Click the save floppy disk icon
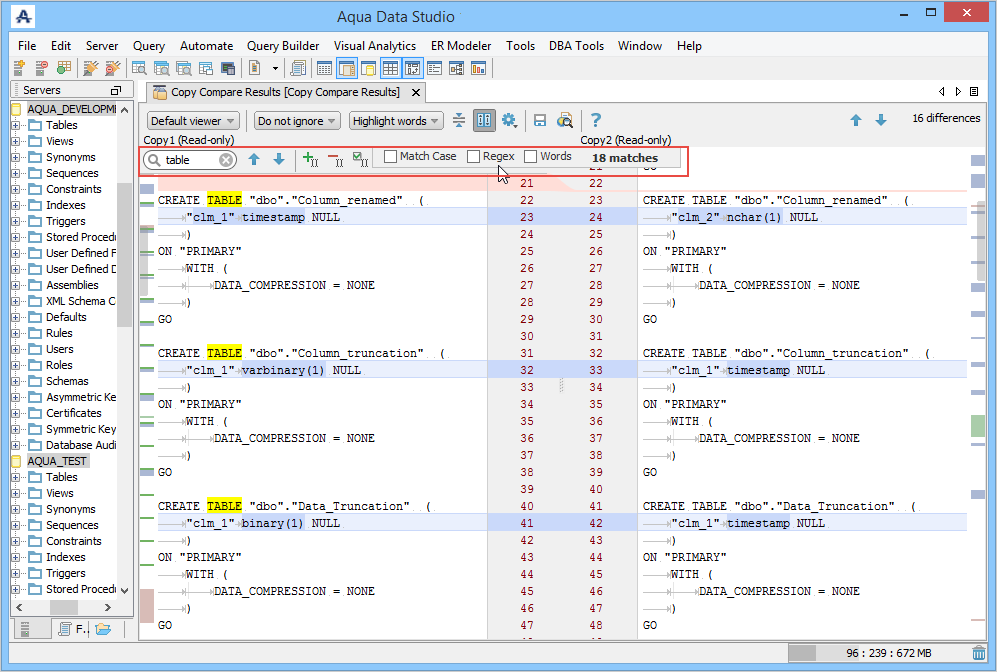The height and width of the screenshot is (672, 997). coord(540,120)
